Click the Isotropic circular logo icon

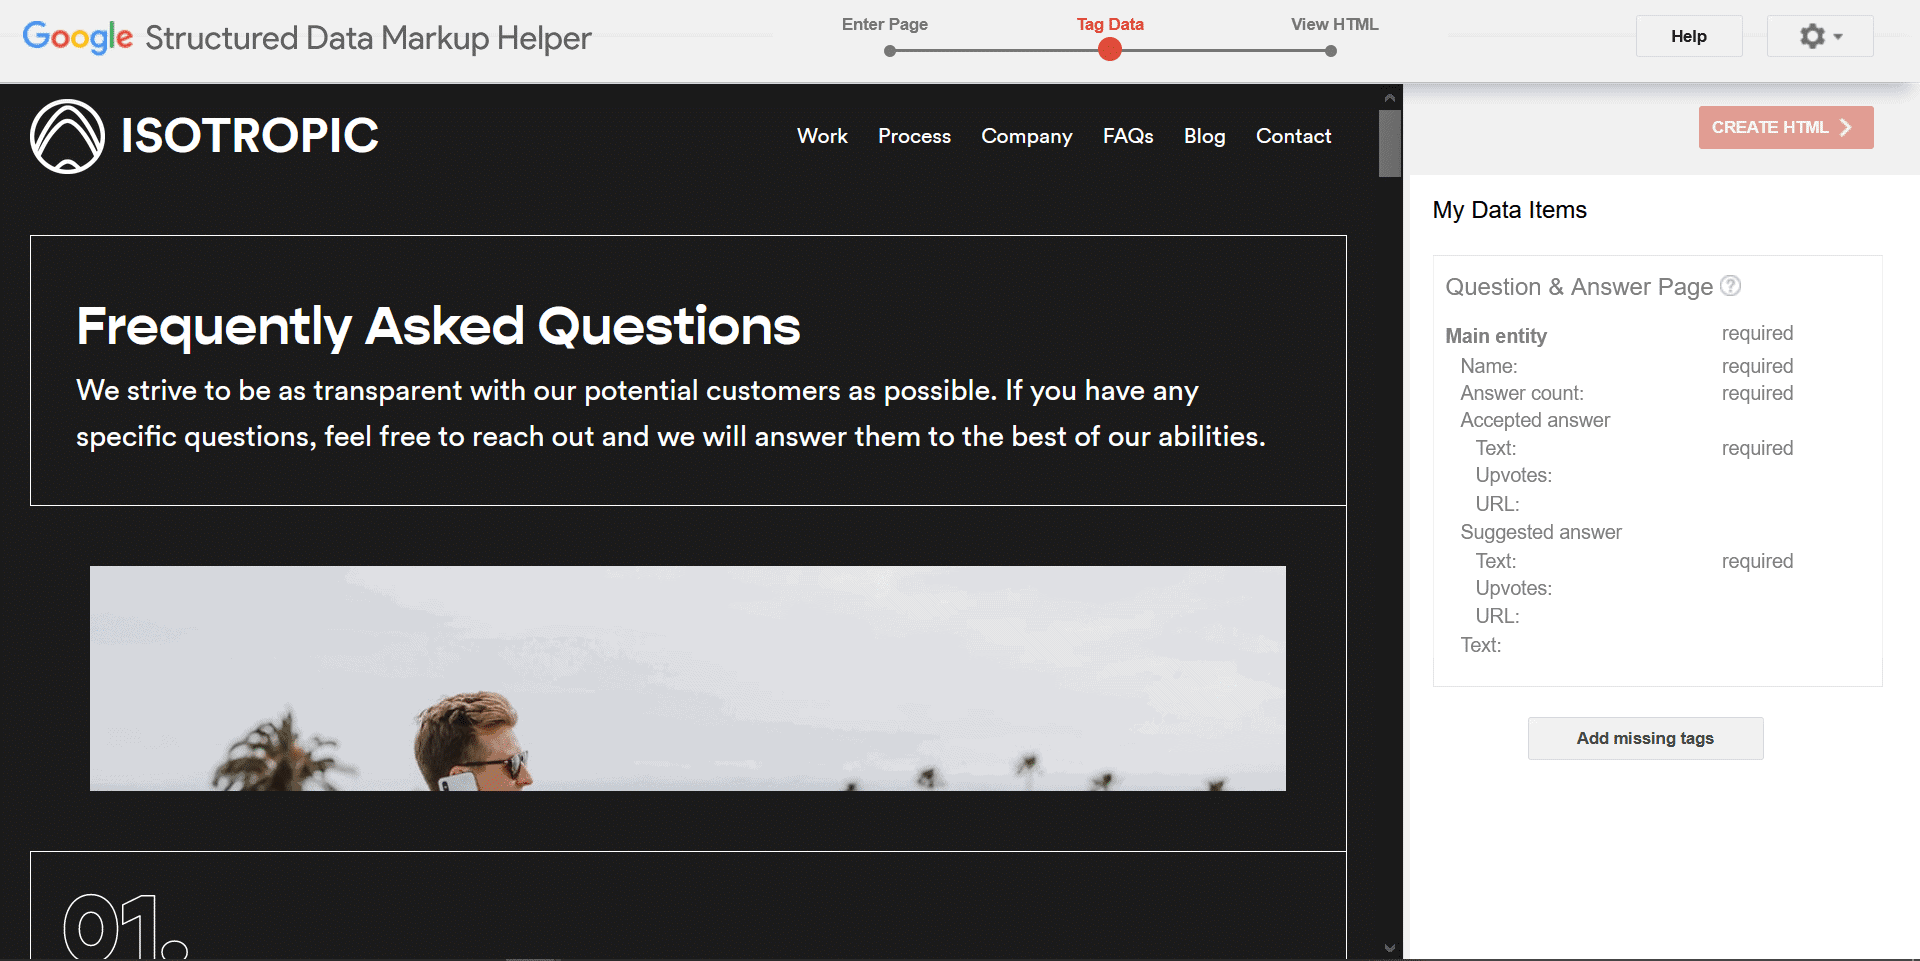point(68,136)
